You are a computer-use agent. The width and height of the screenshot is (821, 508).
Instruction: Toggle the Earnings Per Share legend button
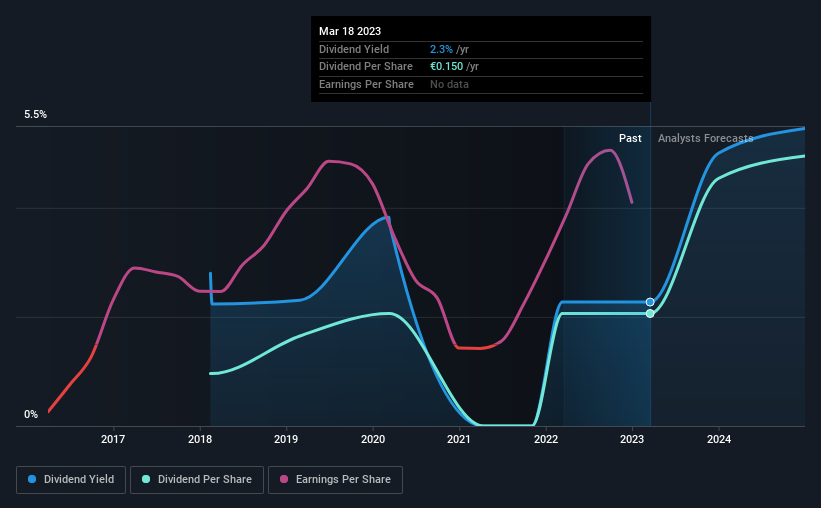click(x=335, y=480)
